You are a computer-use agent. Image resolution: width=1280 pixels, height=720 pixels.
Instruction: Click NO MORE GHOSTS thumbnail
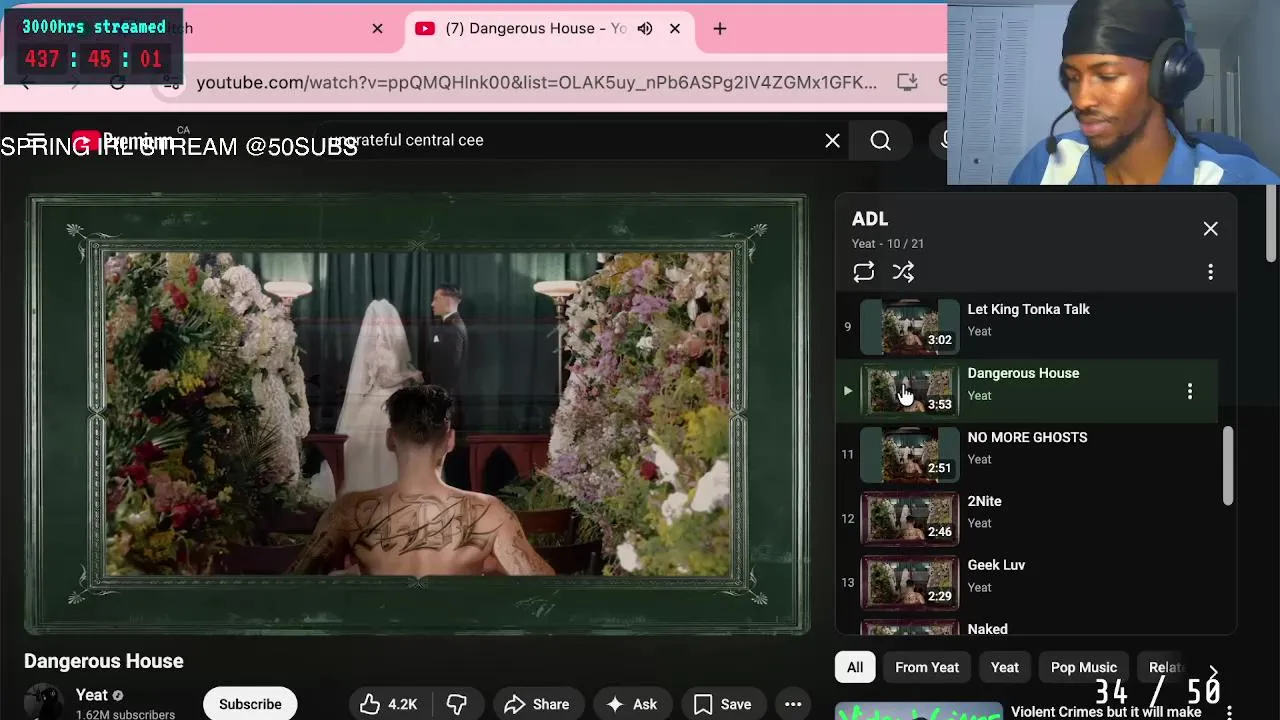(909, 454)
